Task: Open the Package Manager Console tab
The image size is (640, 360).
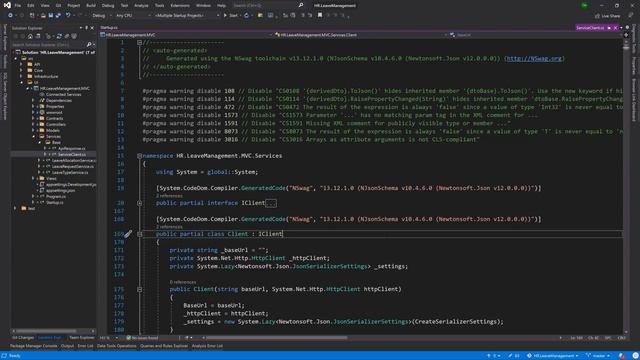Action: coord(33,346)
